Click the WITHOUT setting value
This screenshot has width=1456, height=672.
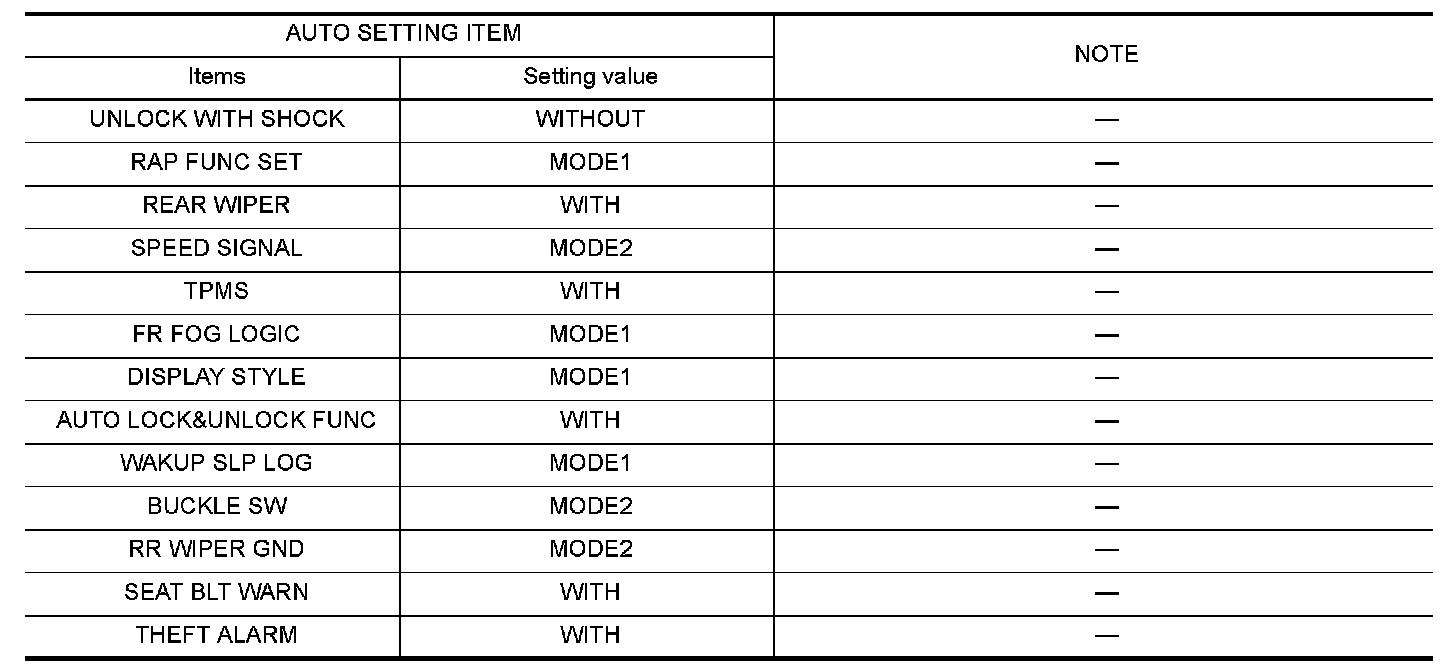pyautogui.click(x=590, y=119)
